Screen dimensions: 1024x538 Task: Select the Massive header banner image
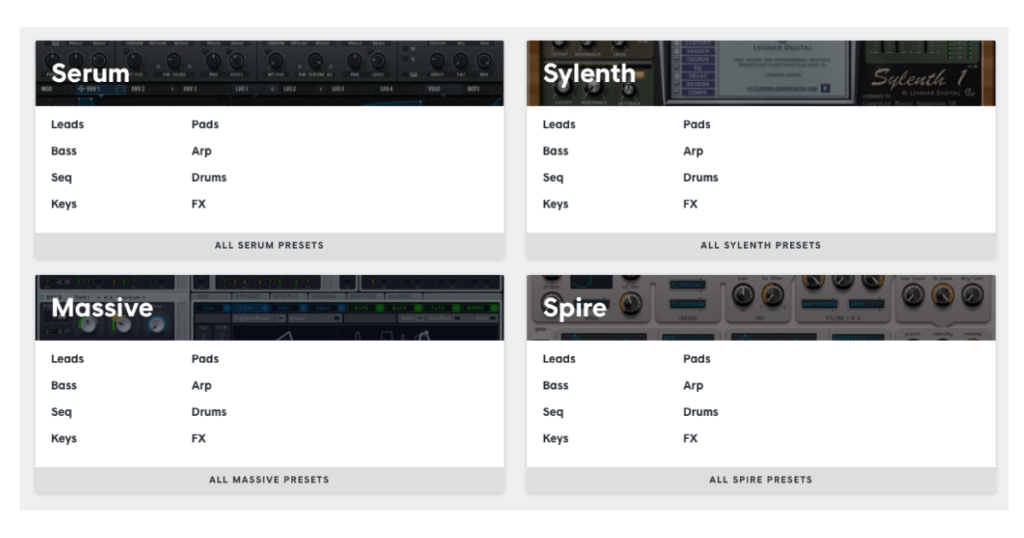270,308
